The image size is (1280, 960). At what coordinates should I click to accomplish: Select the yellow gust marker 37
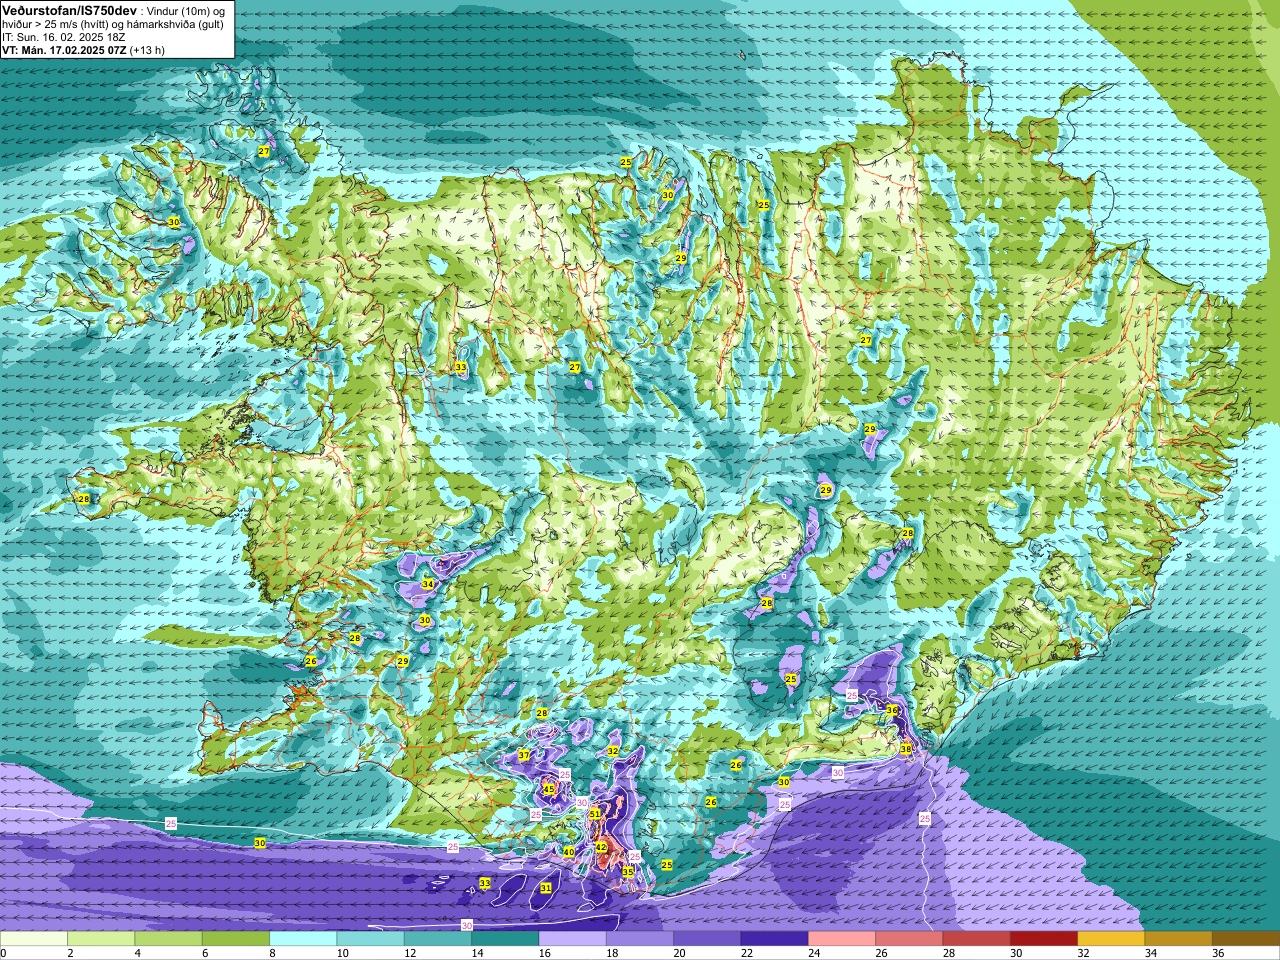click(x=524, y=755)
